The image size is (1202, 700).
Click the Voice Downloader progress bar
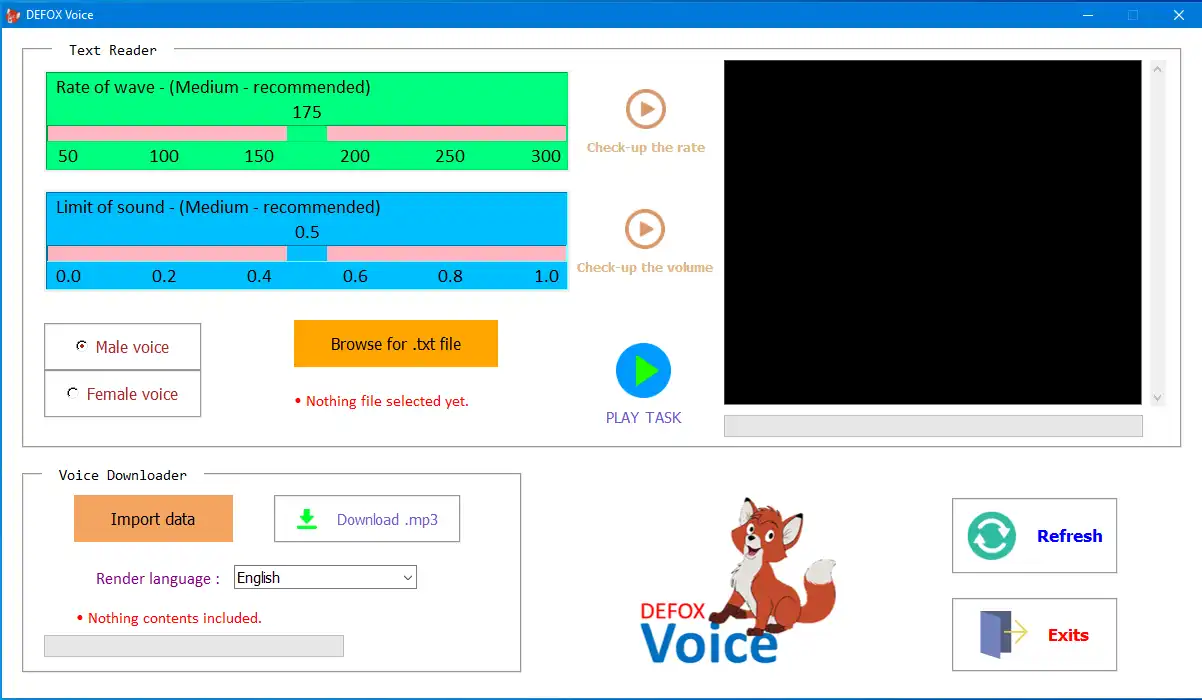(x=194, y=646)
